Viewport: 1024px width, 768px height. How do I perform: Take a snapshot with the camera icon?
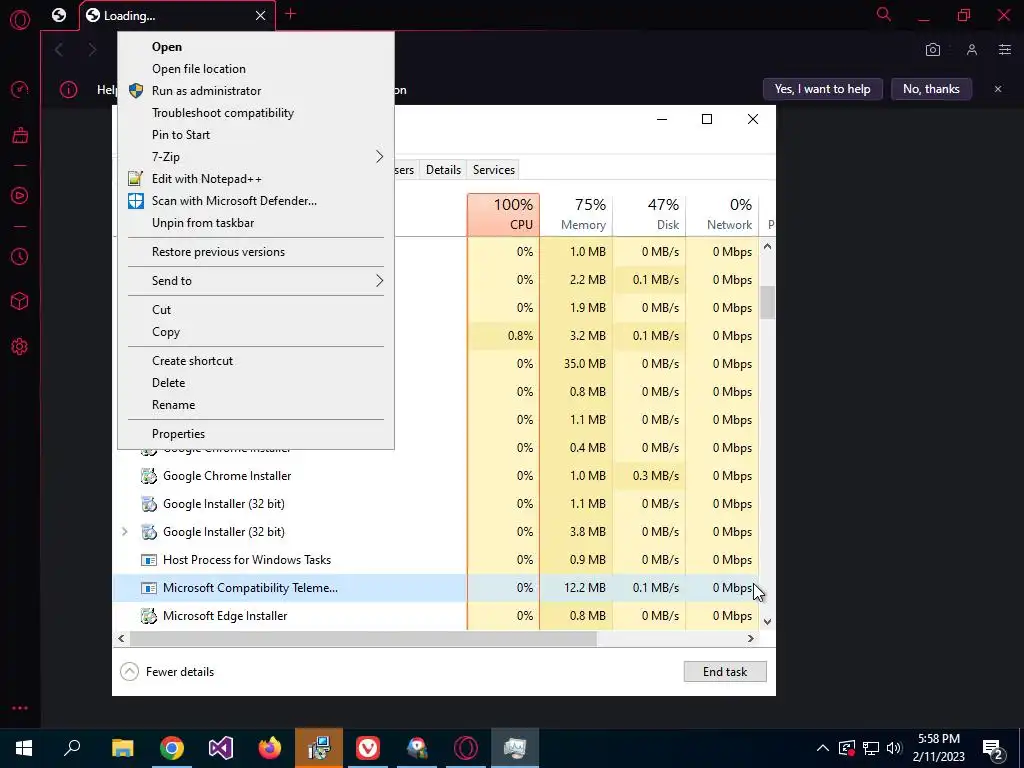(x=933, y=50)
